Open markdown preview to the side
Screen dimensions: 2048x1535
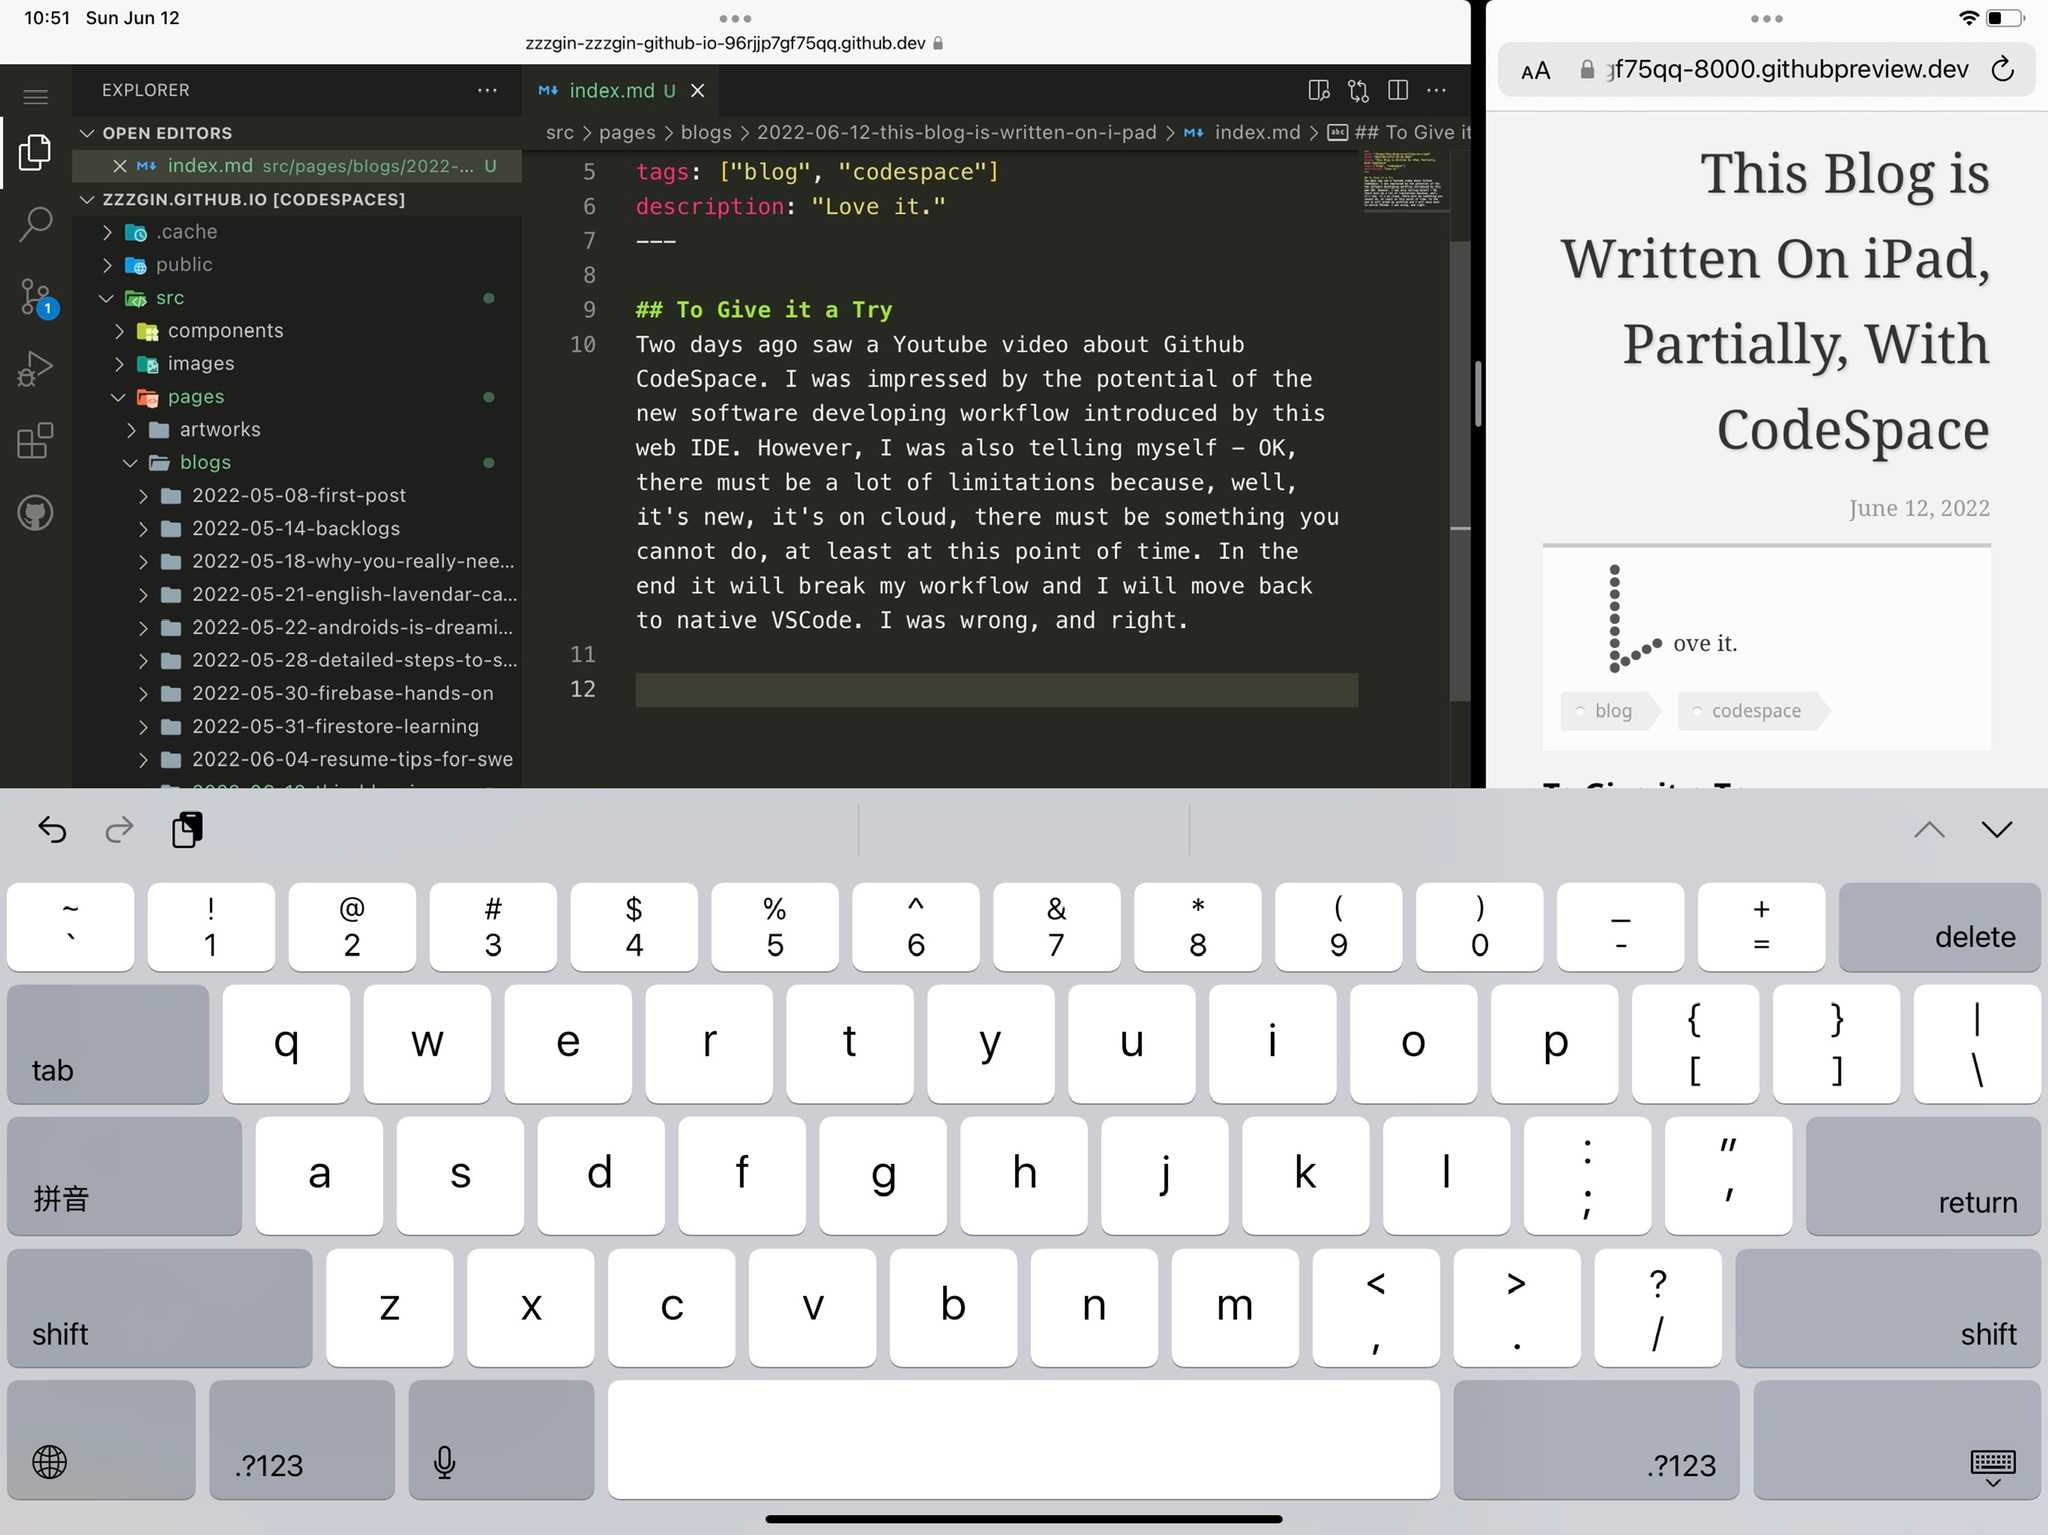[x=1319, y=90]
